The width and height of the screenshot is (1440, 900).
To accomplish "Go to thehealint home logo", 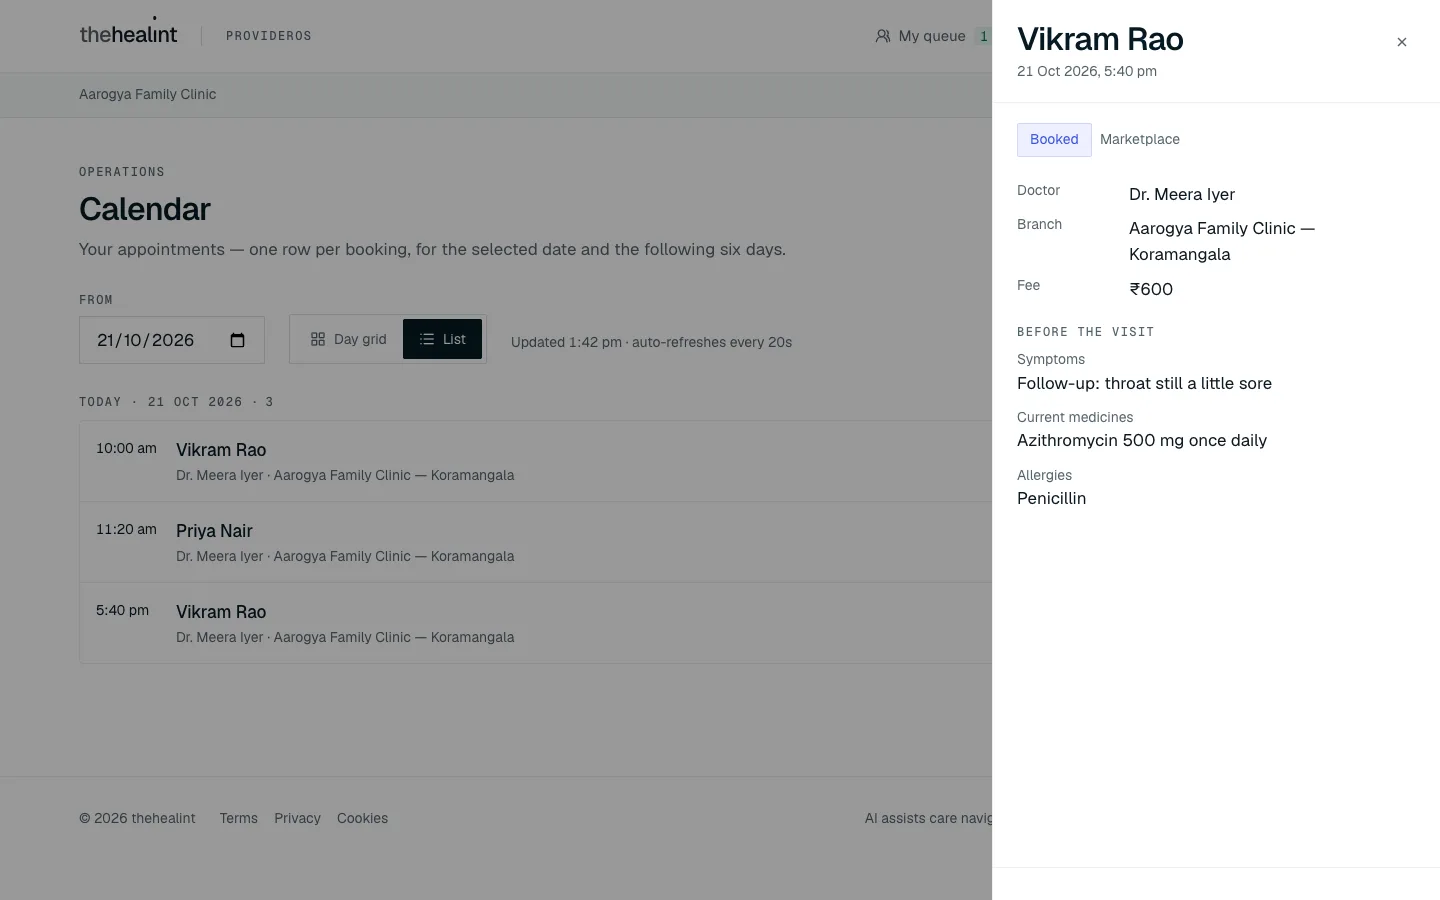I will 128,34.
